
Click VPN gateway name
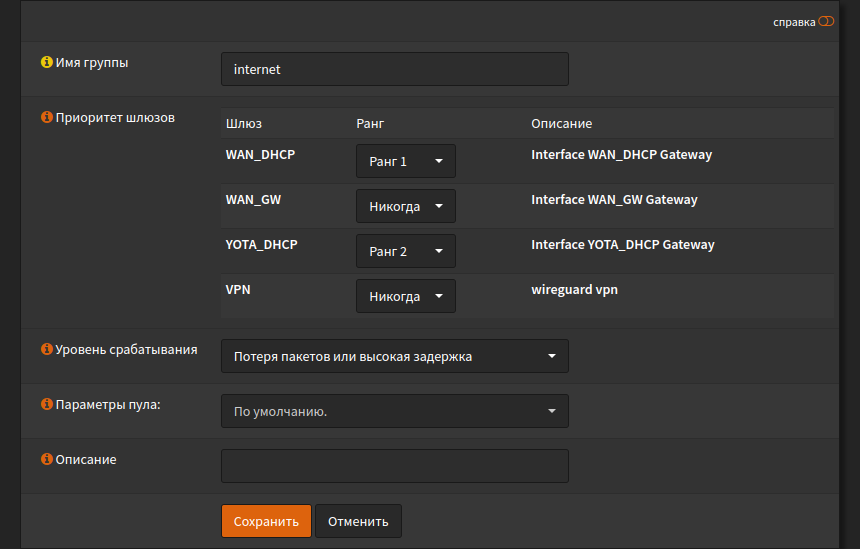238,290
